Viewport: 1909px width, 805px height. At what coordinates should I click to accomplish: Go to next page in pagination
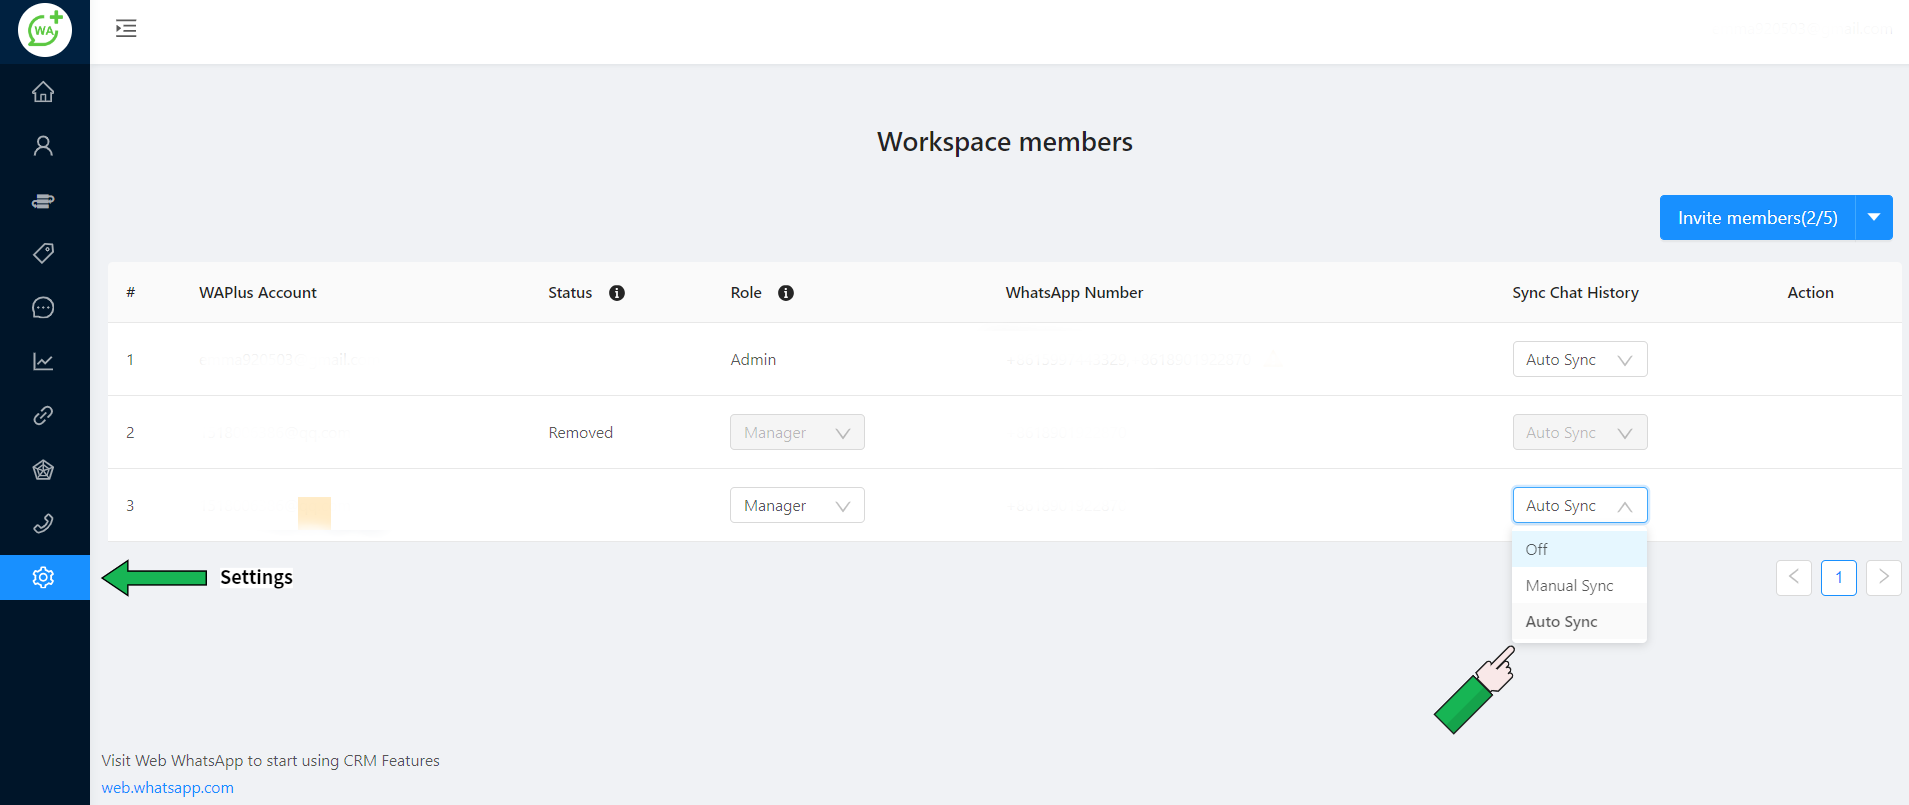click(x=1883, y=577)
